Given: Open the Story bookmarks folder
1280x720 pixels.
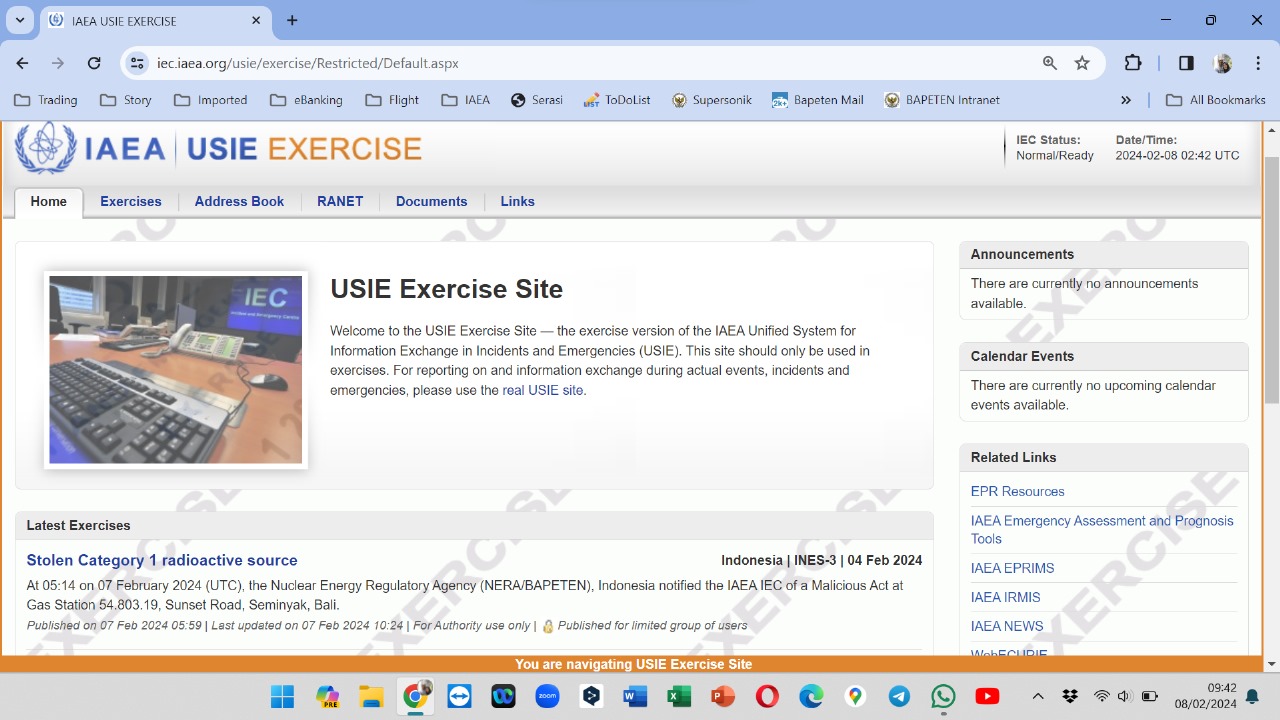Looking at the screenshot, I should [x=126, y=100].
